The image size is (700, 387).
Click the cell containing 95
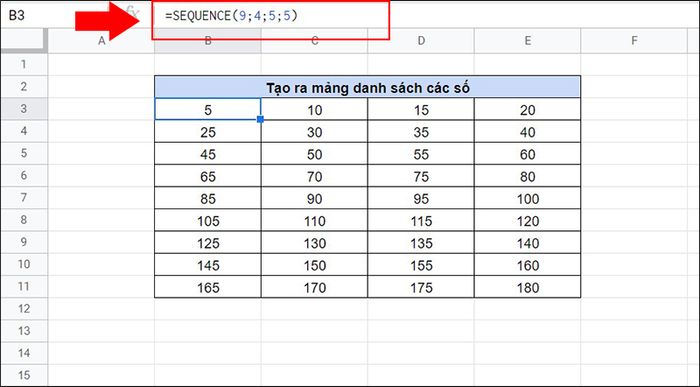point(421,198)
